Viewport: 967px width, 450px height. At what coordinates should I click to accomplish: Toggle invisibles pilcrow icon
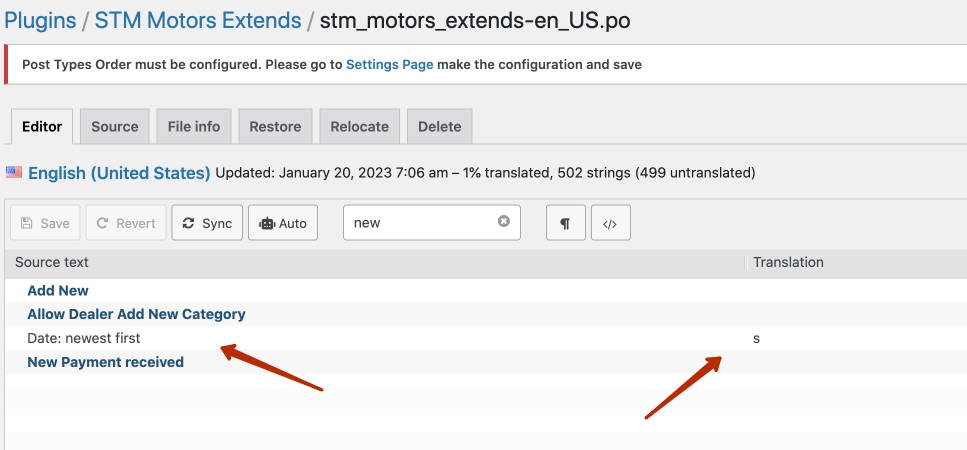click(x=565, y=223)
